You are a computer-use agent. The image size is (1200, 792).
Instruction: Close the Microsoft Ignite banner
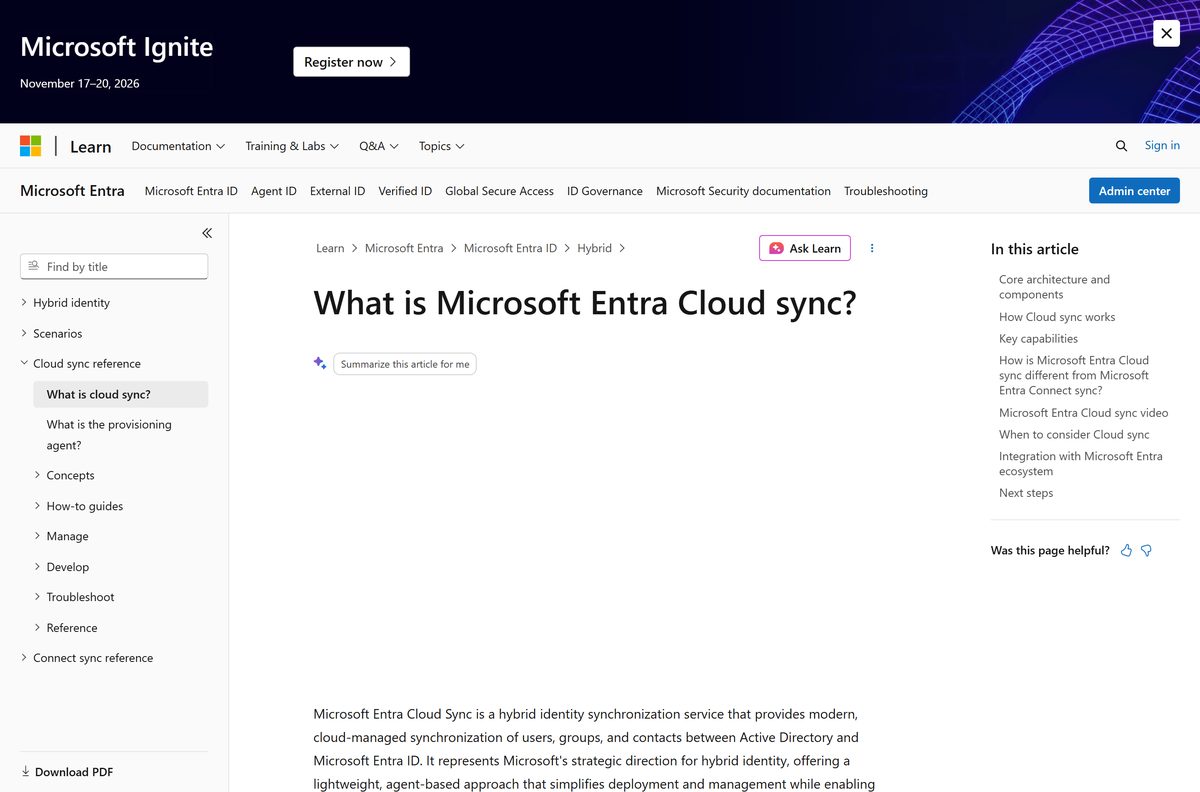pyautogui.click(x=1166, y=33)
